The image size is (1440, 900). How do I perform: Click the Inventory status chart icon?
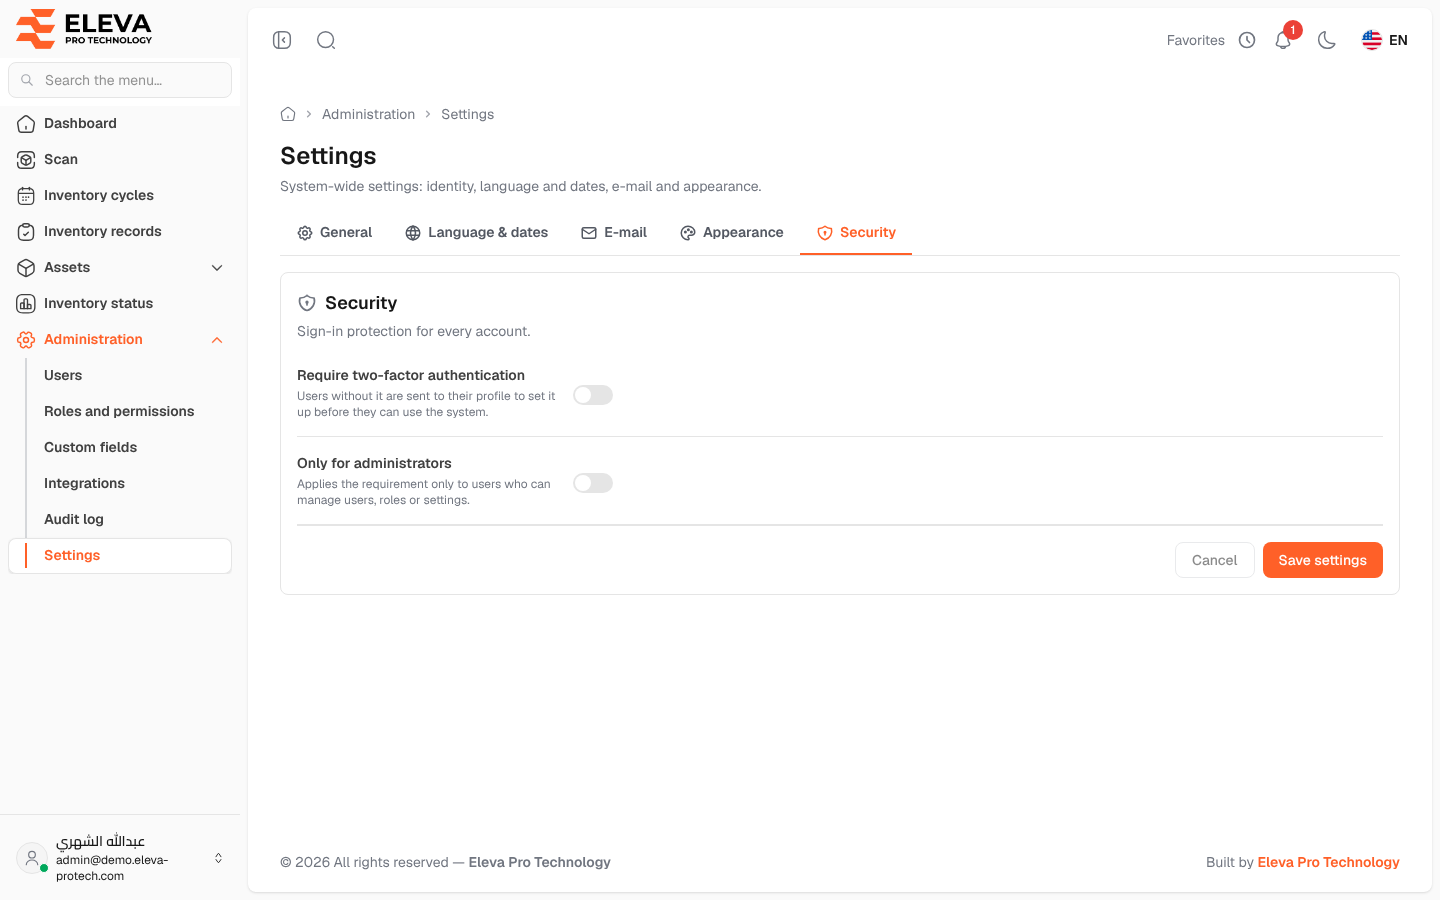coord(26,304)
